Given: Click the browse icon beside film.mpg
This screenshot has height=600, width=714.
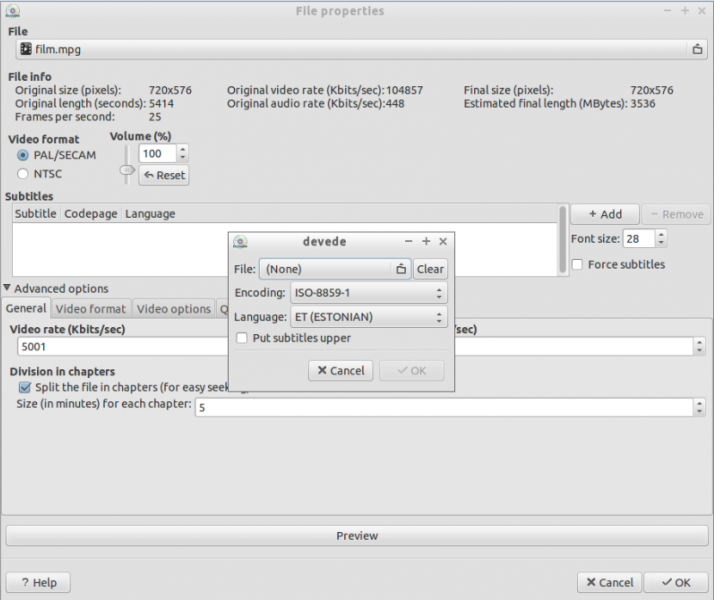Looking at the screenshot, I should click(697, 49).
